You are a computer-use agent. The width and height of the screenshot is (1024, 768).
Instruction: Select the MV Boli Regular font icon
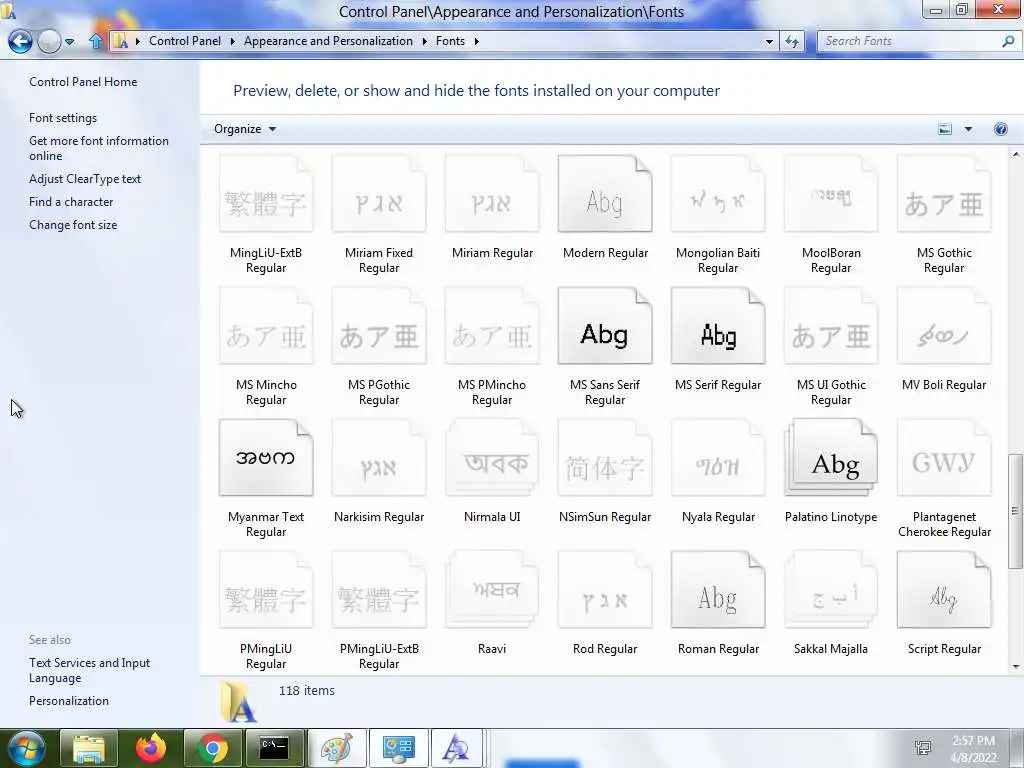tap(944, 325)
